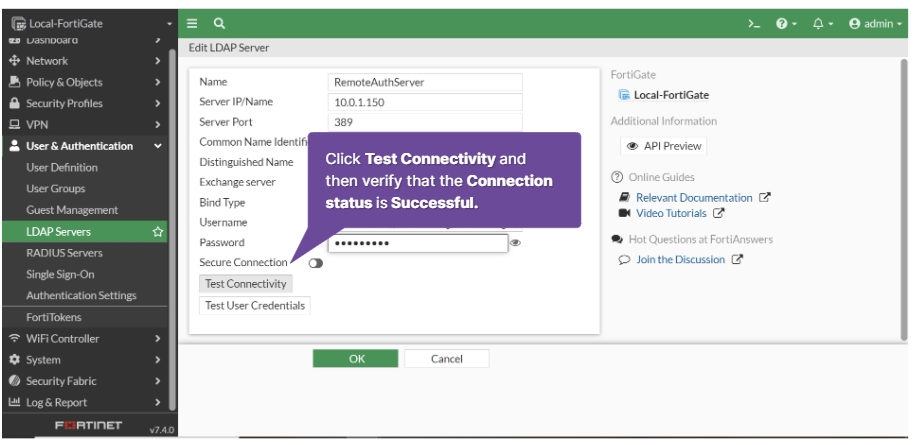Show password with the eye icon
The height and width of the screenshot is (445, 915).
pos(515,243)
